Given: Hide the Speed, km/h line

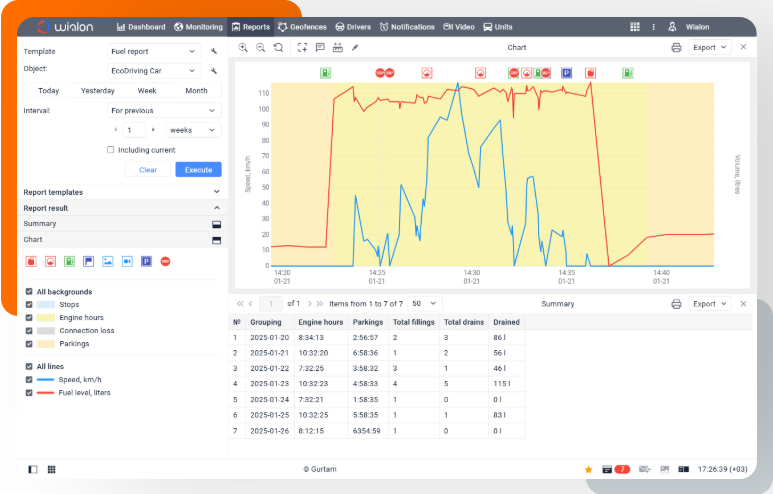Looking at the screenshot, I should point(29,380).
